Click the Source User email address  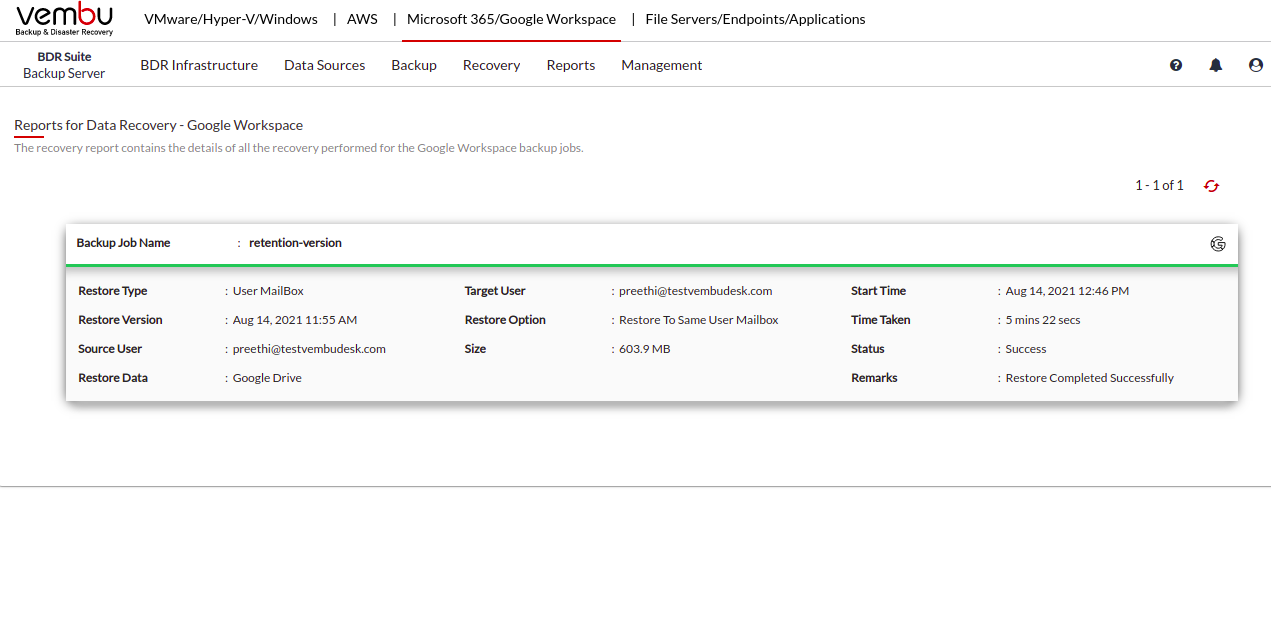coord(309,349)
